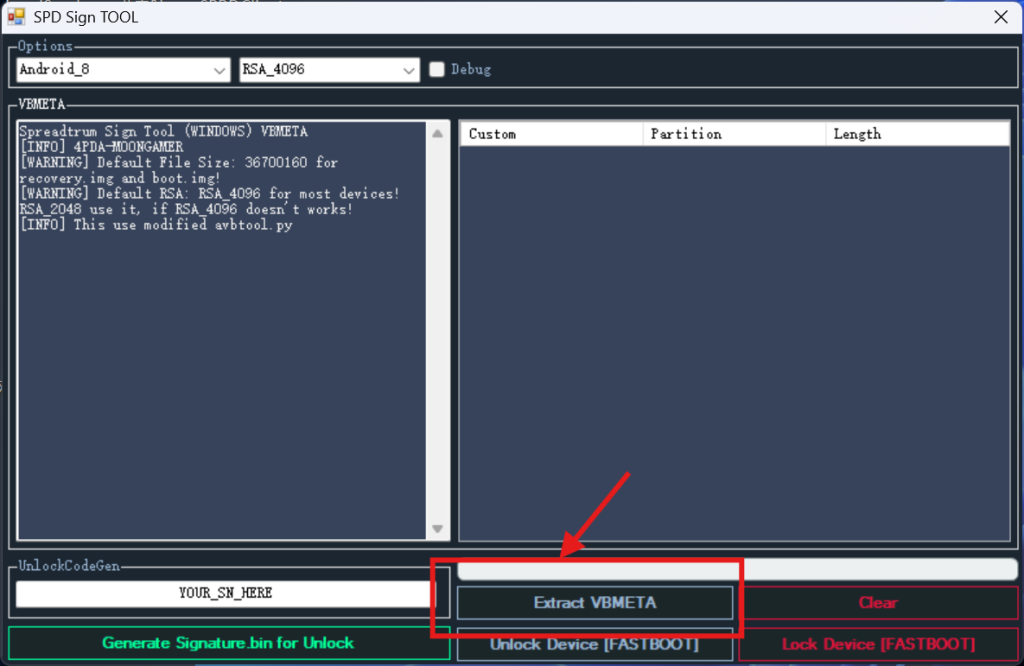Click the SPD Sign TOOL app icon
The image size is (1024, 666).
(16, 16)
